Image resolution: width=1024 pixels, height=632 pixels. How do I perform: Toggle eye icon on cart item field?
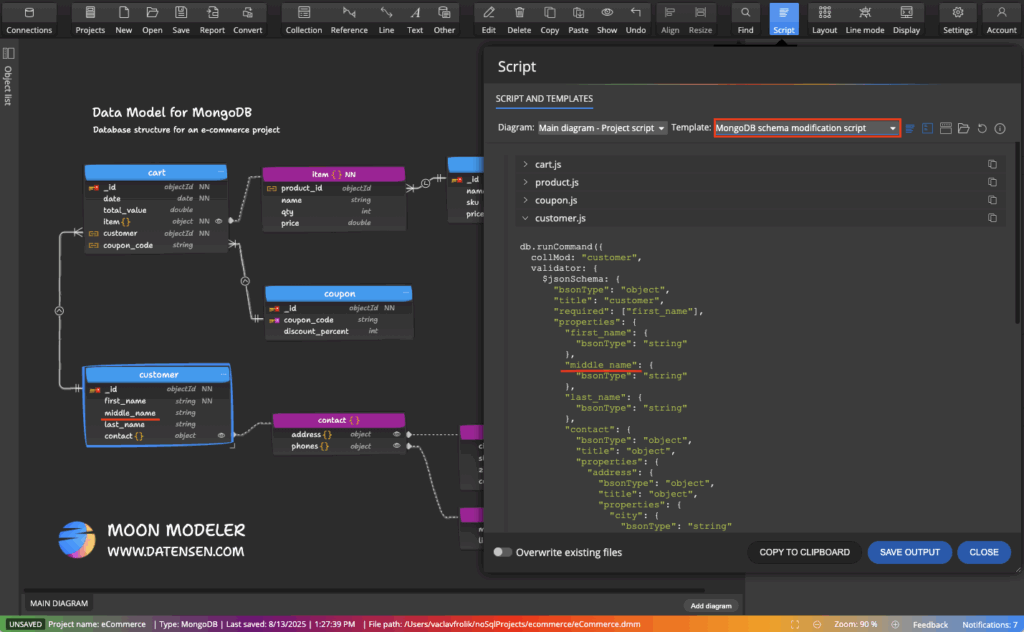click(x=219, y=221)
